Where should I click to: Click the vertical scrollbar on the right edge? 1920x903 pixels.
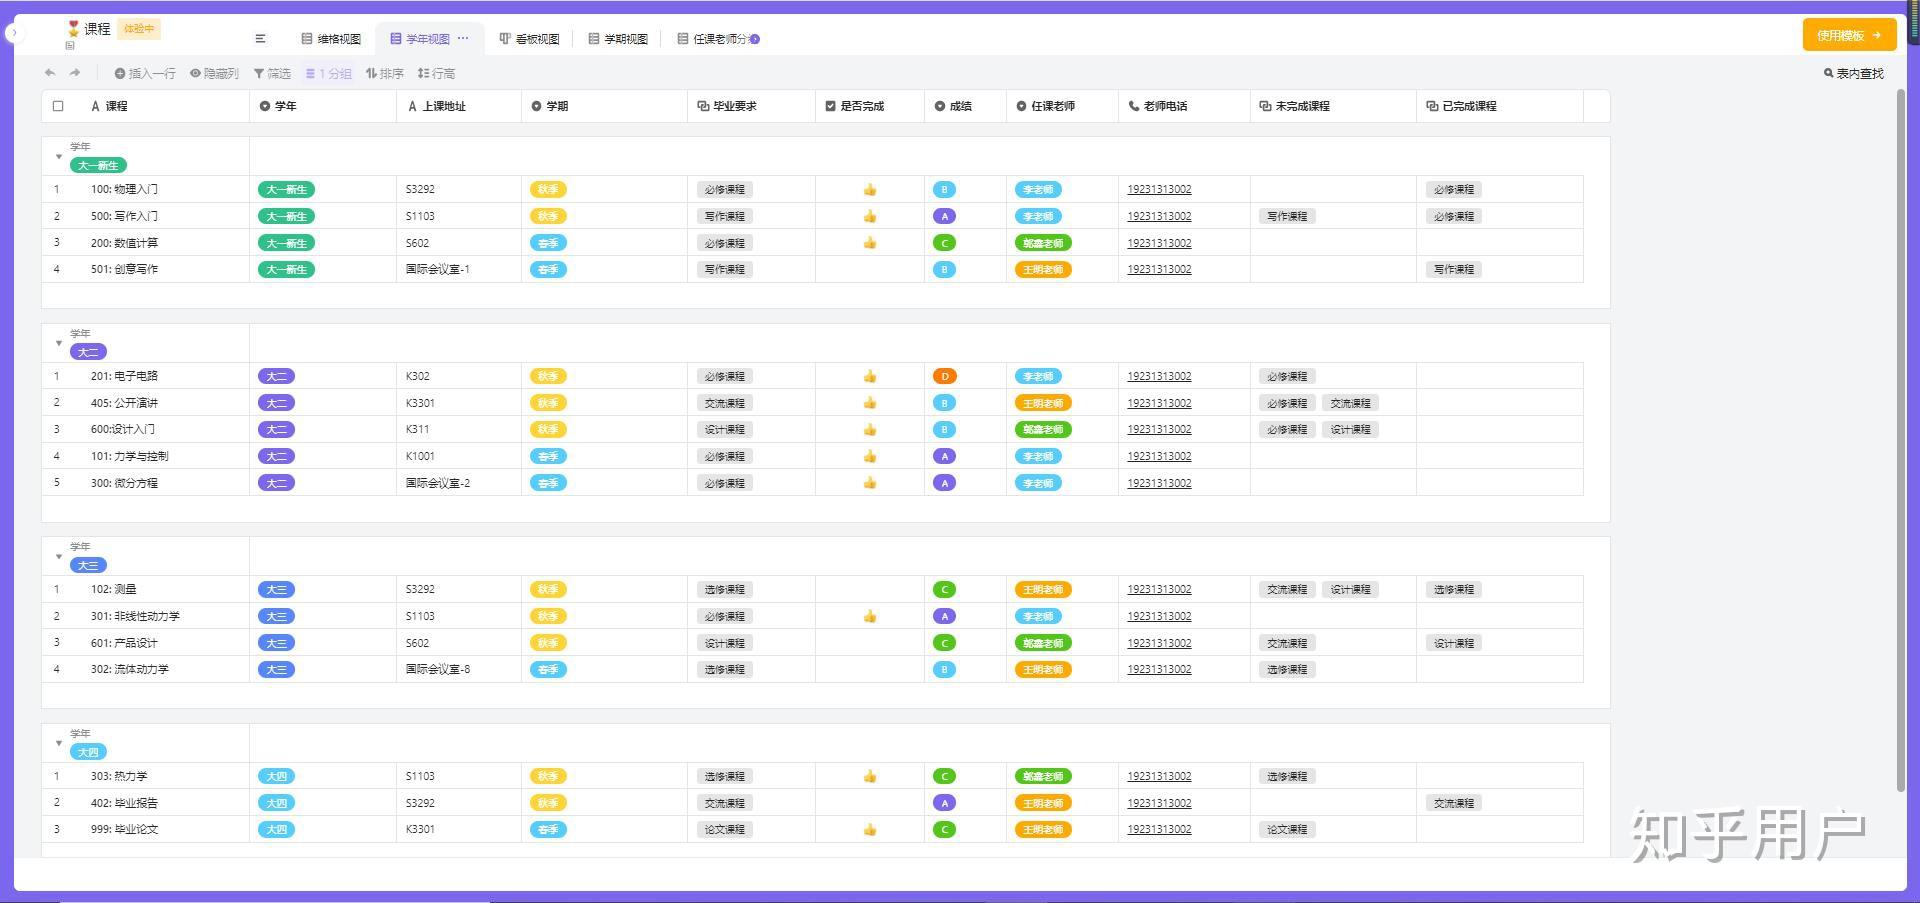click(1901, 440)
